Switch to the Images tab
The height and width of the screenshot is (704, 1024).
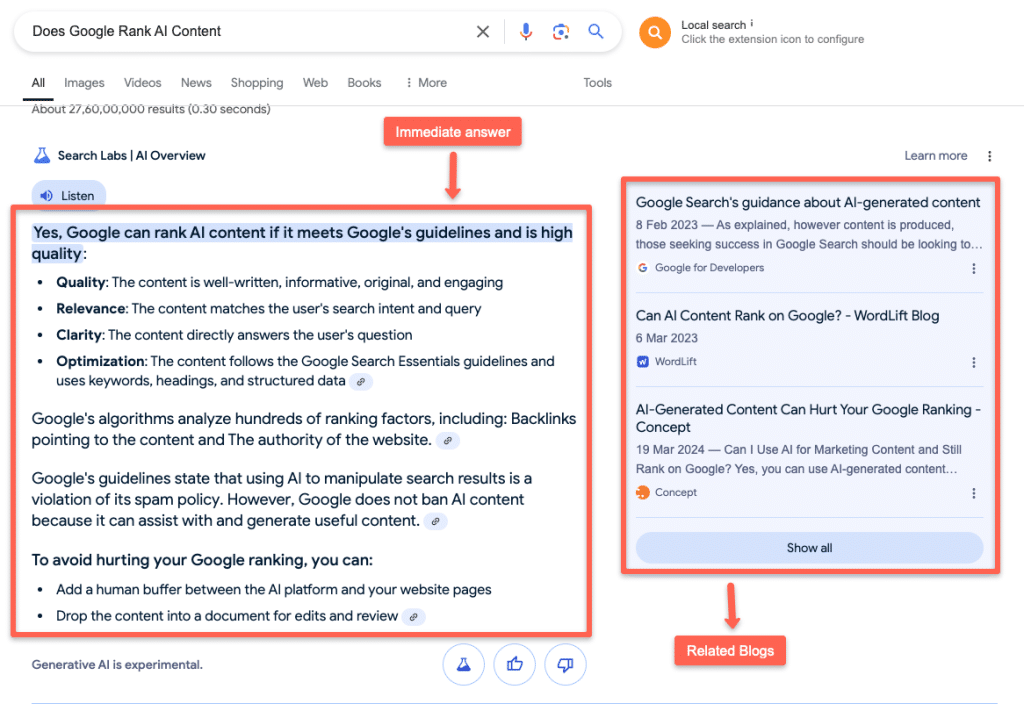point(84,83)
